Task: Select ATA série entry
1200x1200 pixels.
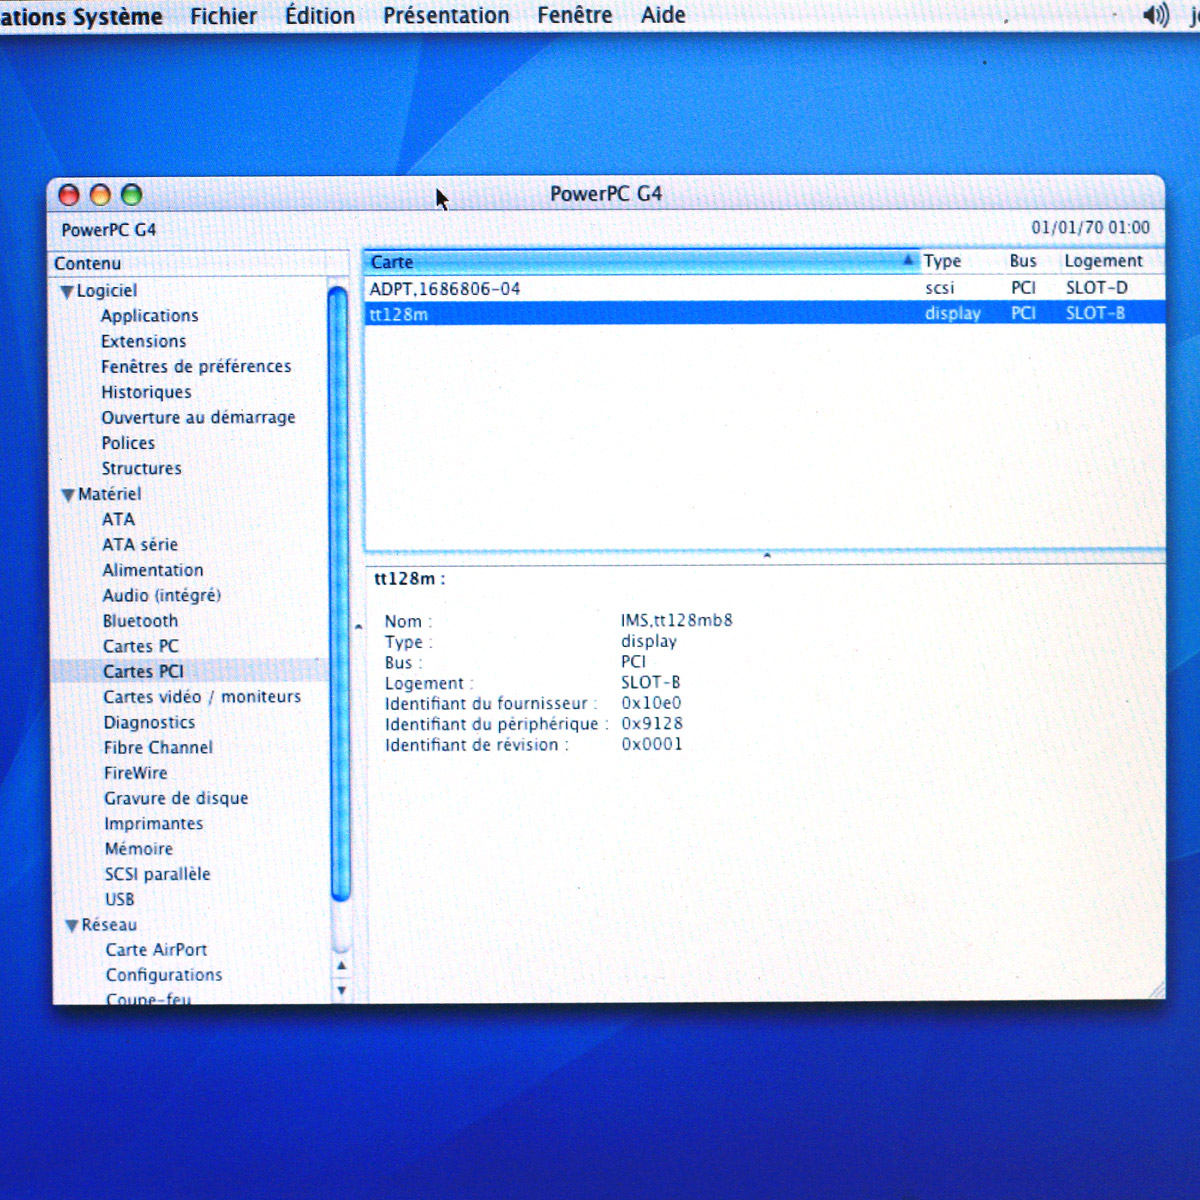Action: point(140,545)
